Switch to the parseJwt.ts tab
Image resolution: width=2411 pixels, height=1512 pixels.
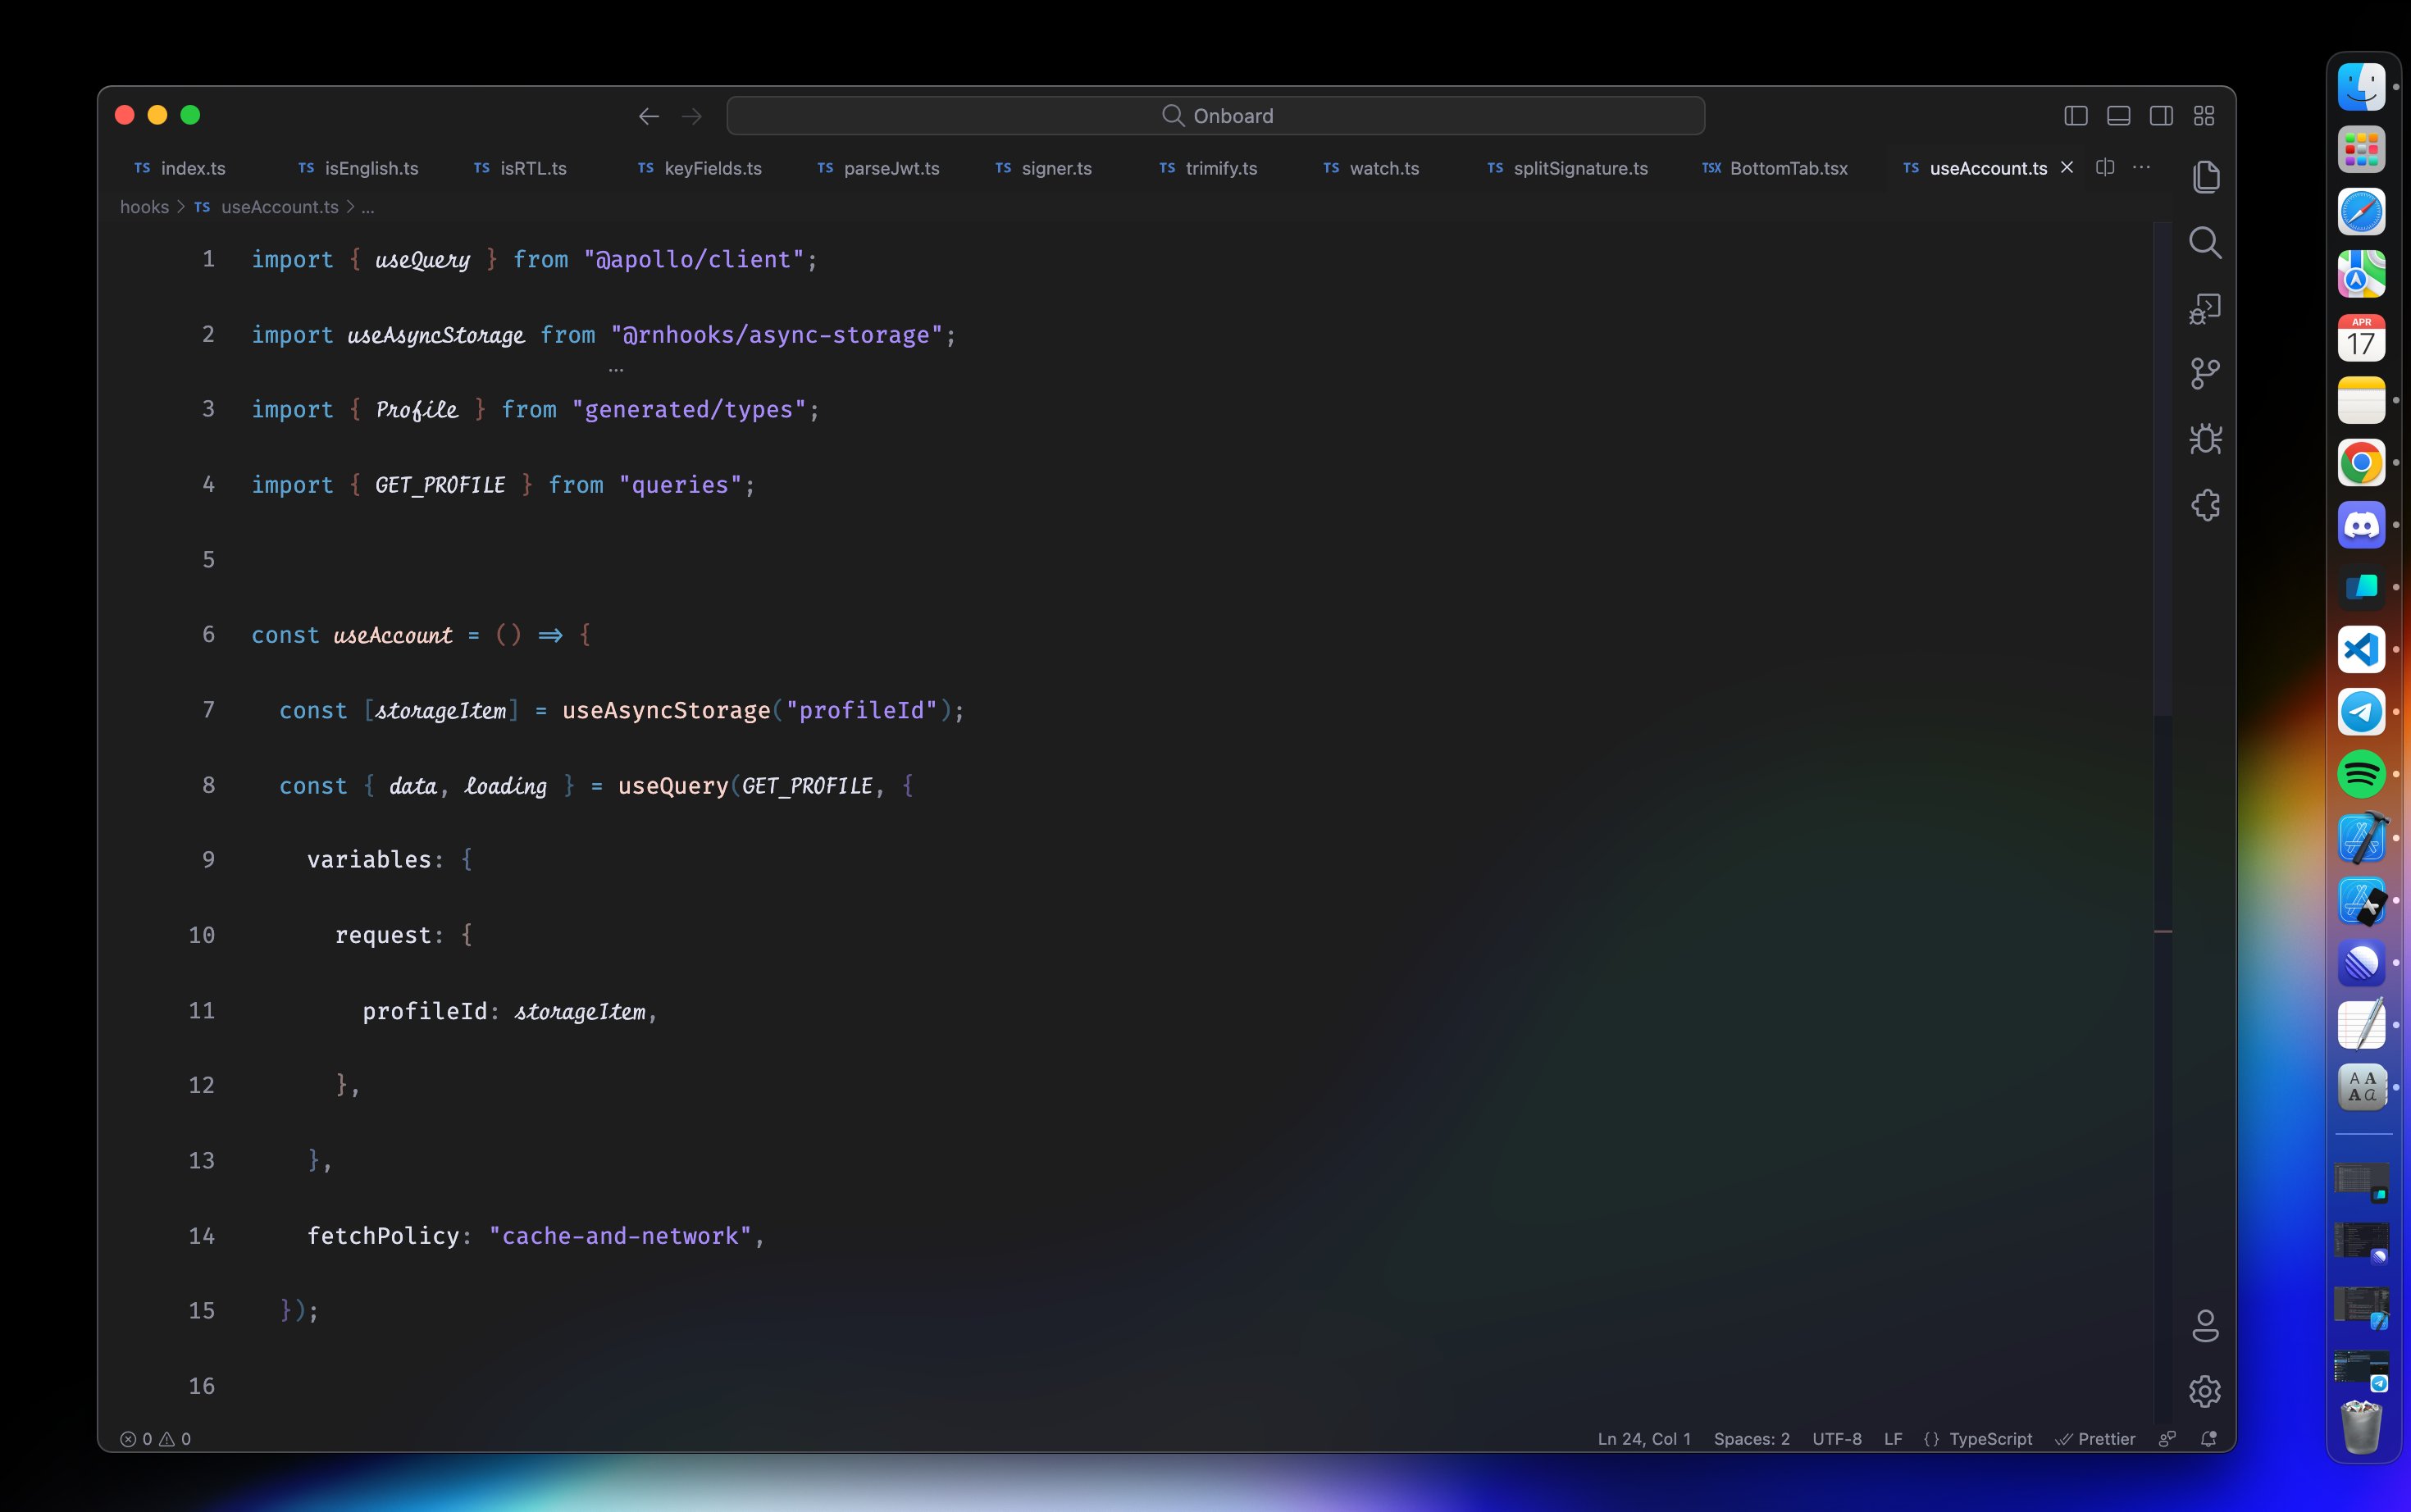(x=890, y=168)
